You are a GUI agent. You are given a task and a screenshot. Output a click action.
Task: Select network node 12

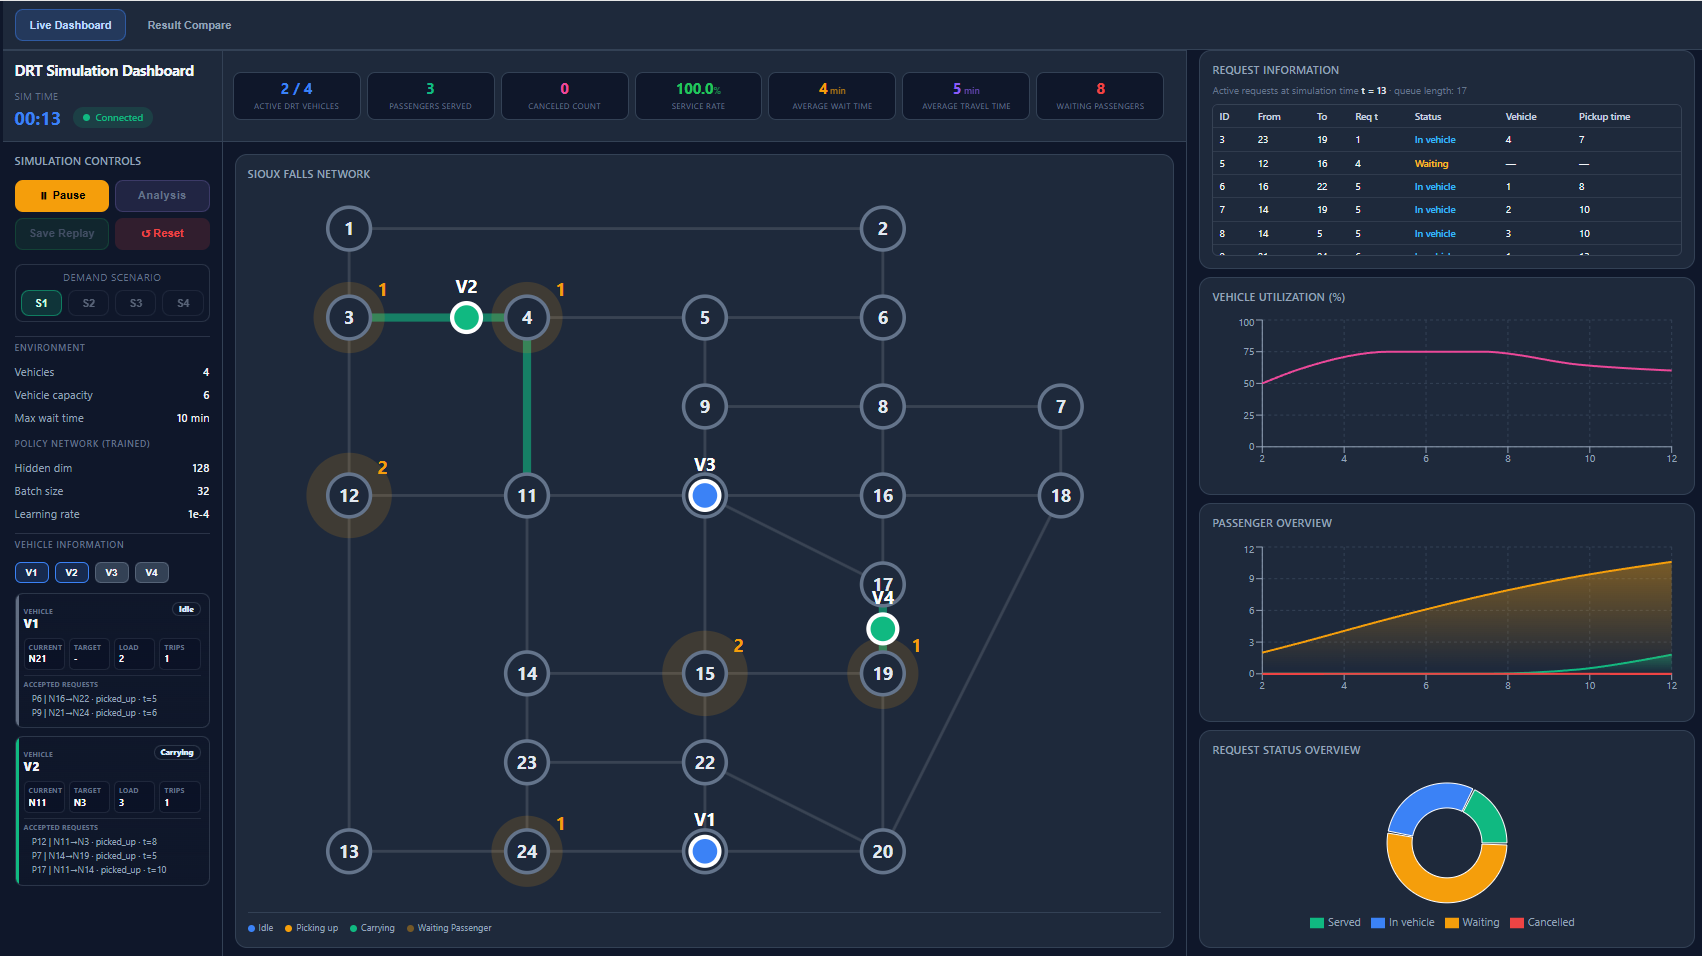point(349,495)
